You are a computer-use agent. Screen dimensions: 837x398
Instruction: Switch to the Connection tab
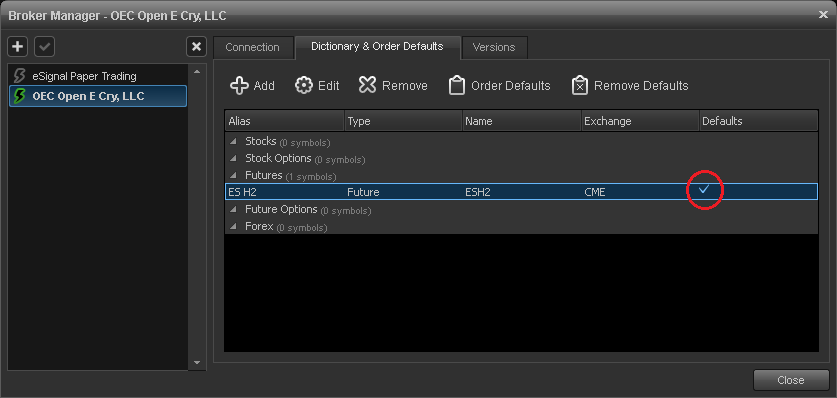pos(252,47)
